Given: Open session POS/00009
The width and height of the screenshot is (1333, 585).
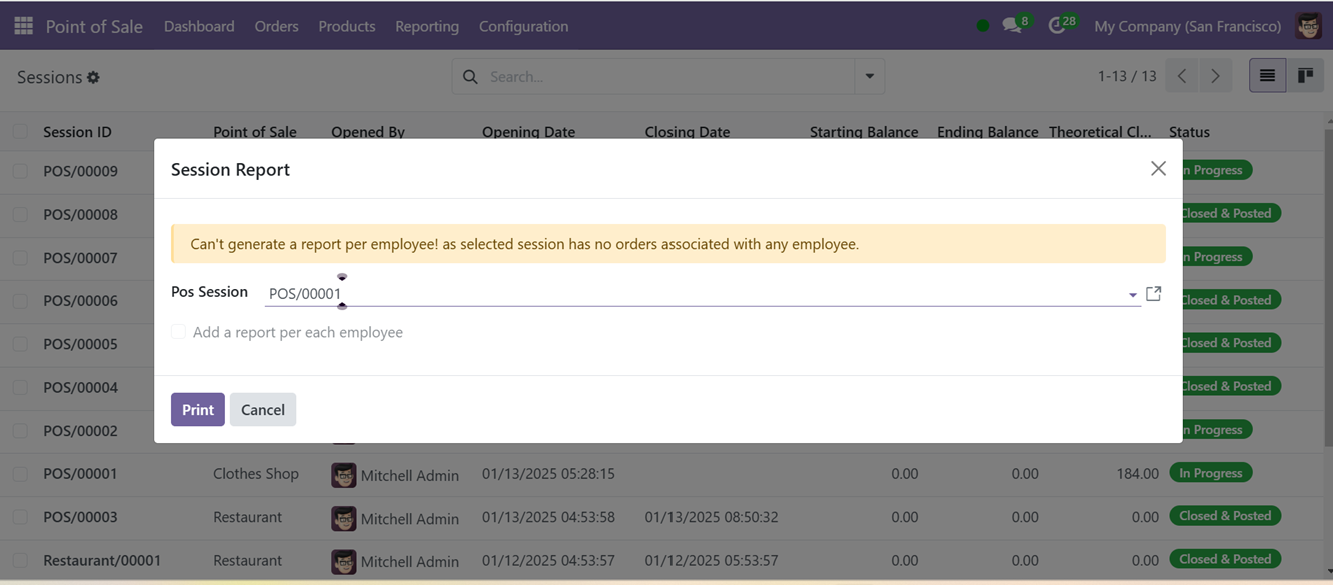Looking at the screenshot, I should [80, 171].
